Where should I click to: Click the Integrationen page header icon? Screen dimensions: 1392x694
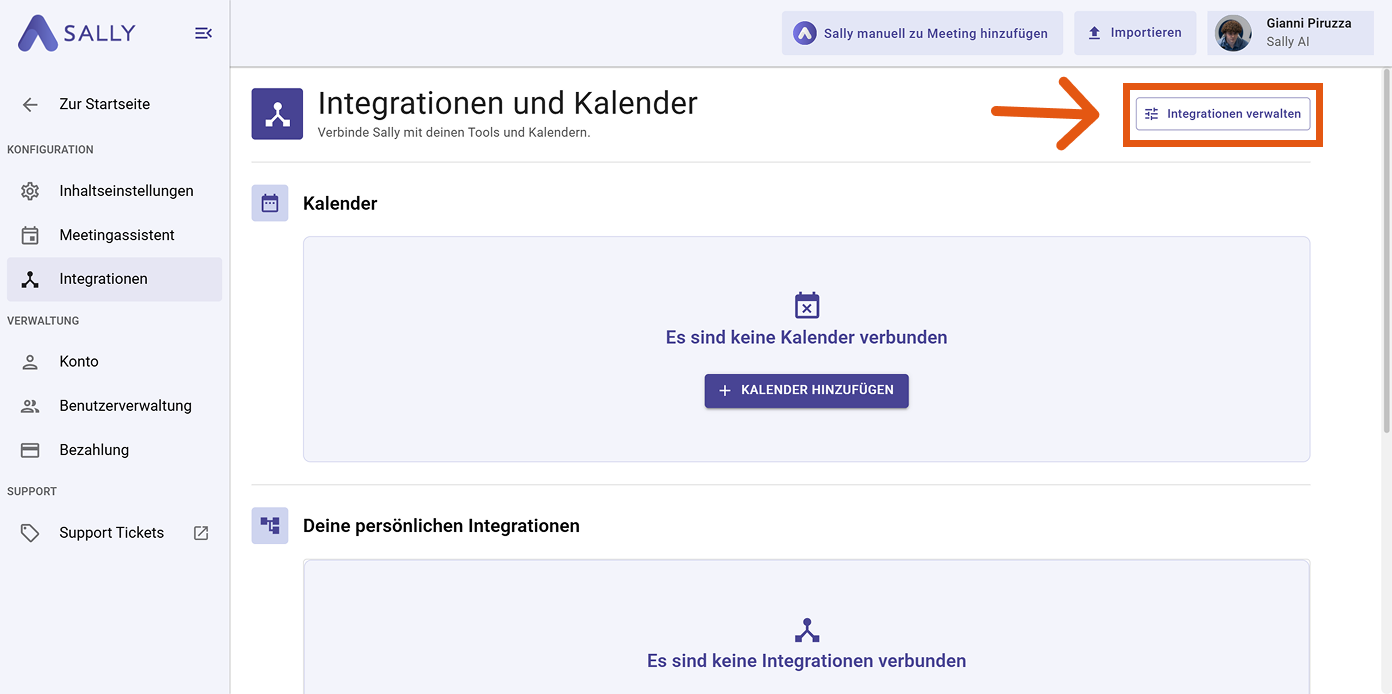tap(277, 114)
